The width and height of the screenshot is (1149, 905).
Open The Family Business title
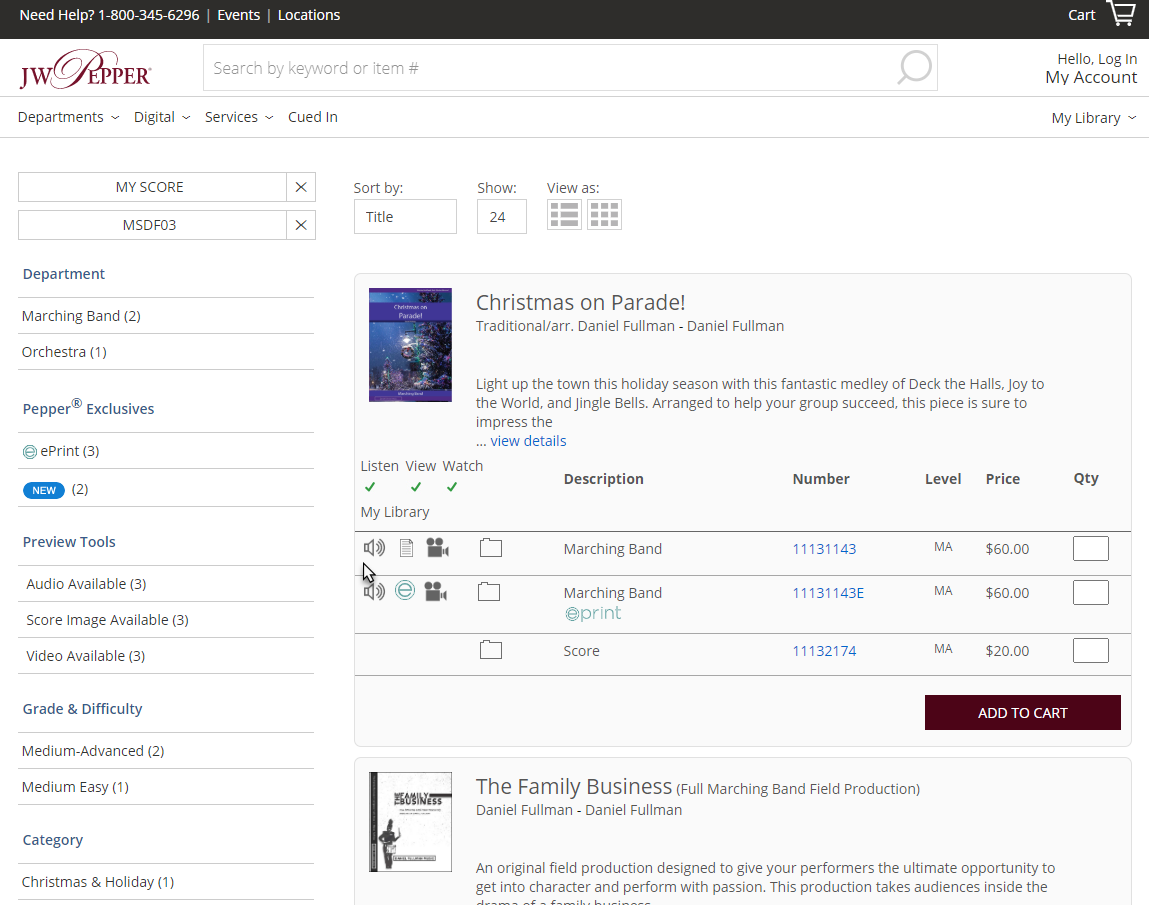point(574,786)
